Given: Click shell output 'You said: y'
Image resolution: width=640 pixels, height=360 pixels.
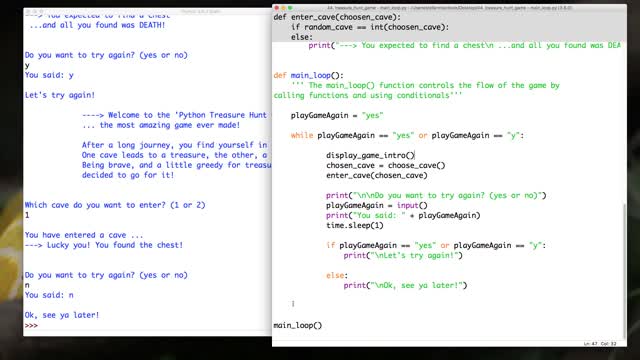Looking at the screenshot, I should pyautogui.click(x=49, y=75).
